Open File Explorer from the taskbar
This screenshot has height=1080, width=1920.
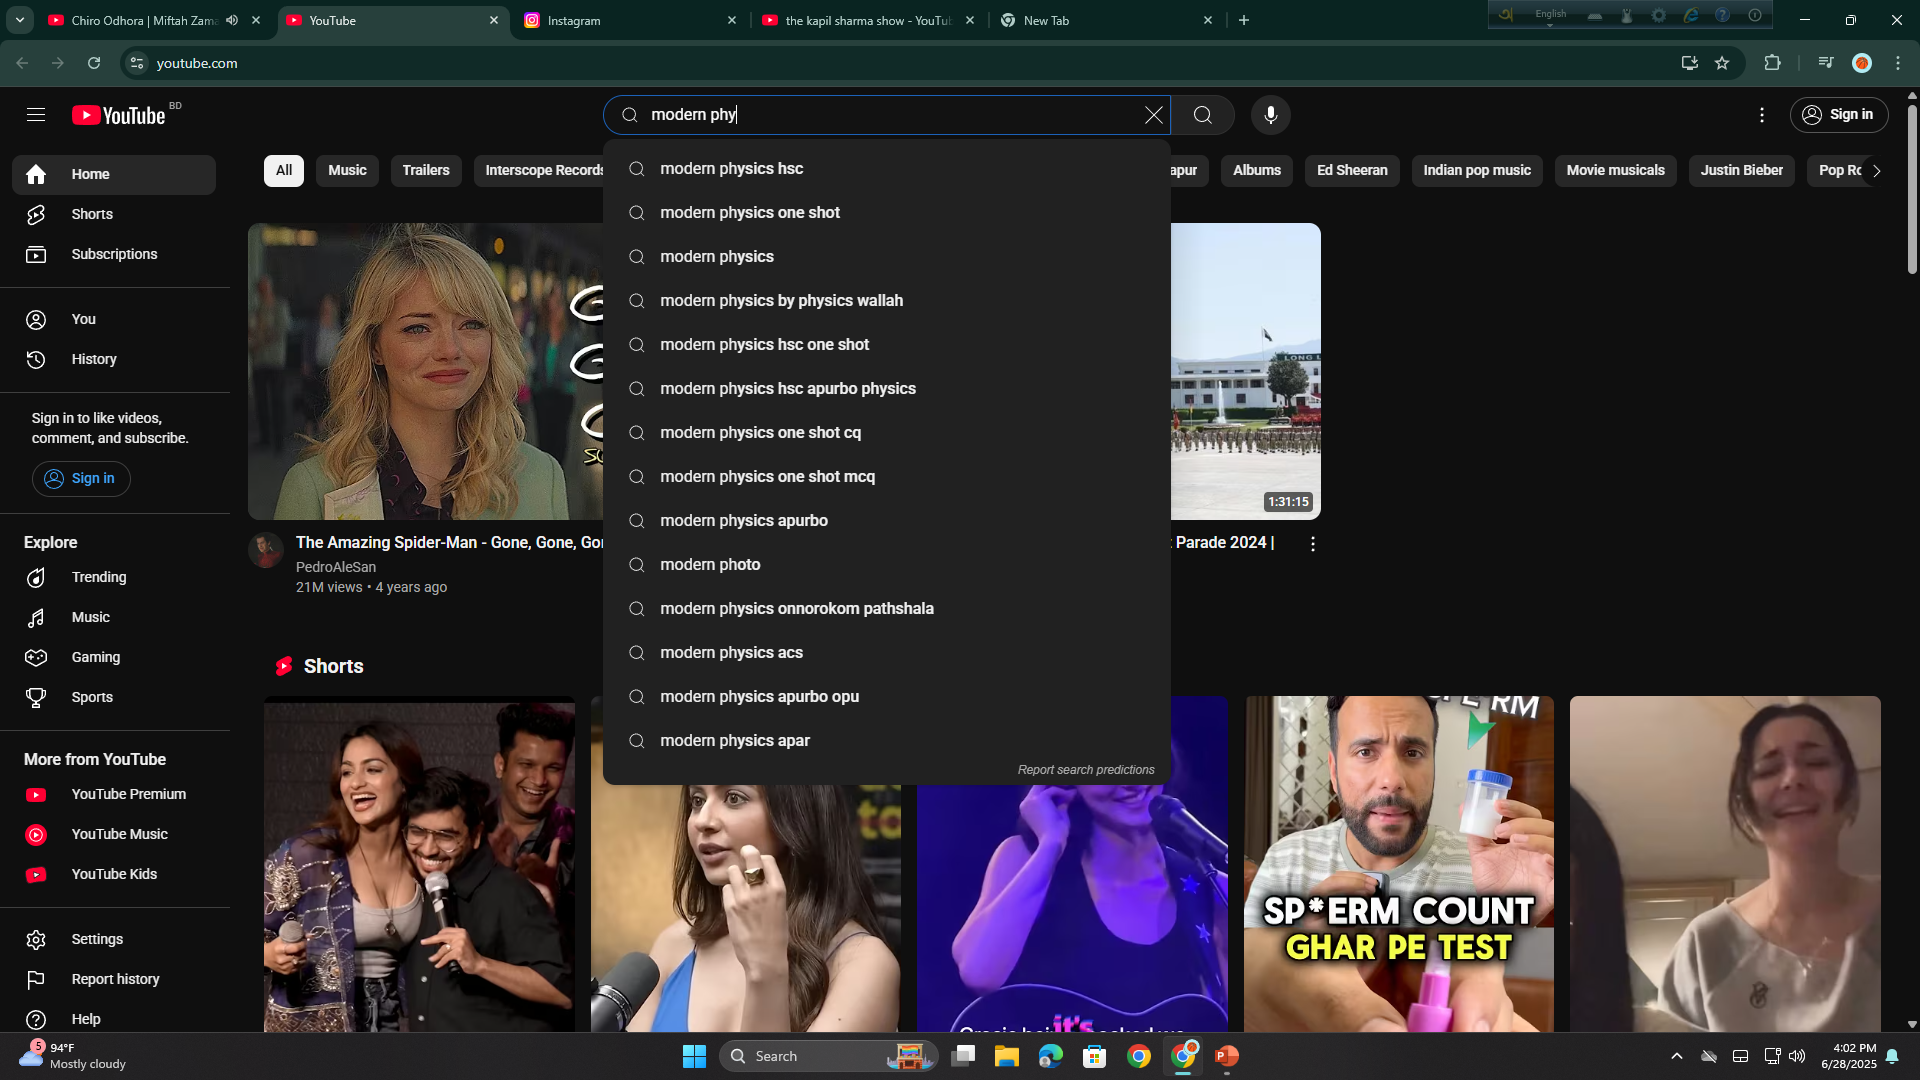coord(1006,1056)
